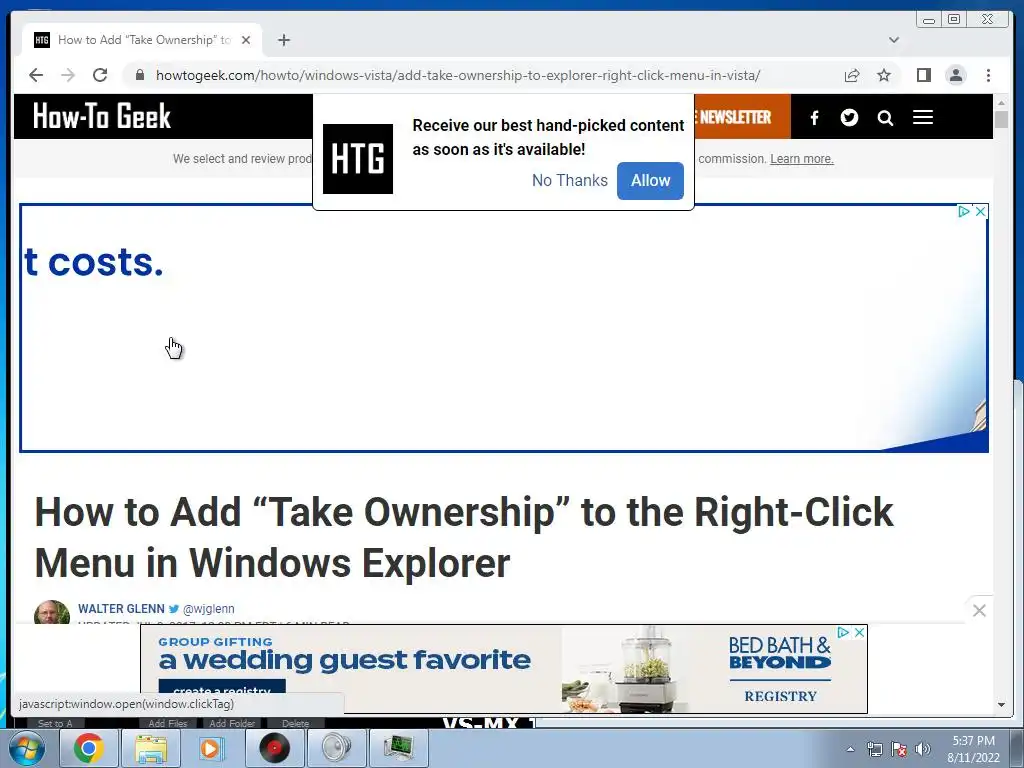
Task: Open the Windows Start menu
Action: pos(26,748)
